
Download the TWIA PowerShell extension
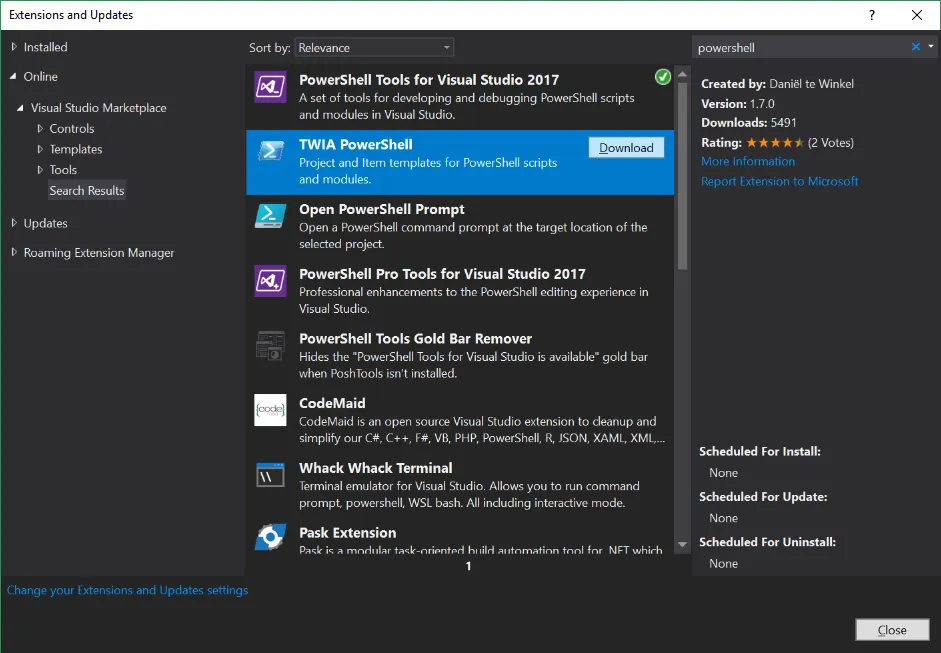[x=626, y=148]
